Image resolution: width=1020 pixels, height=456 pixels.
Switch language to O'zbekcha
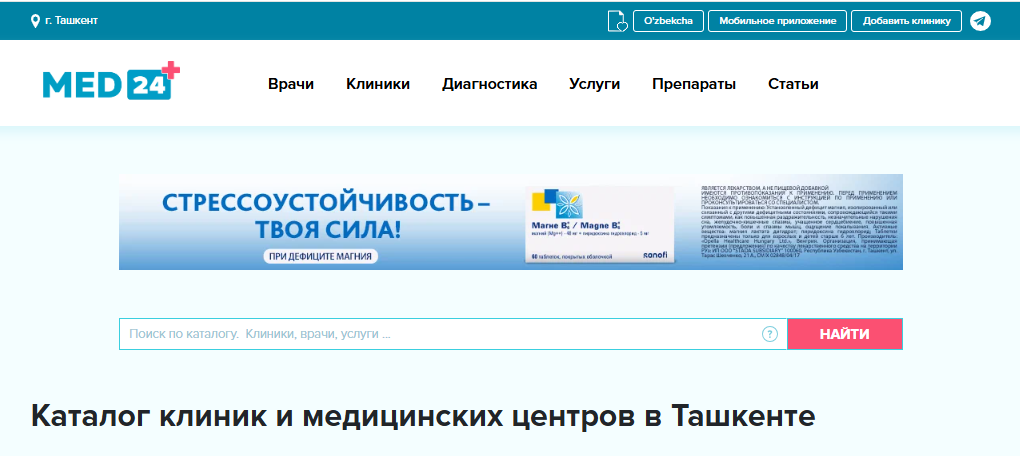point(668,21)
